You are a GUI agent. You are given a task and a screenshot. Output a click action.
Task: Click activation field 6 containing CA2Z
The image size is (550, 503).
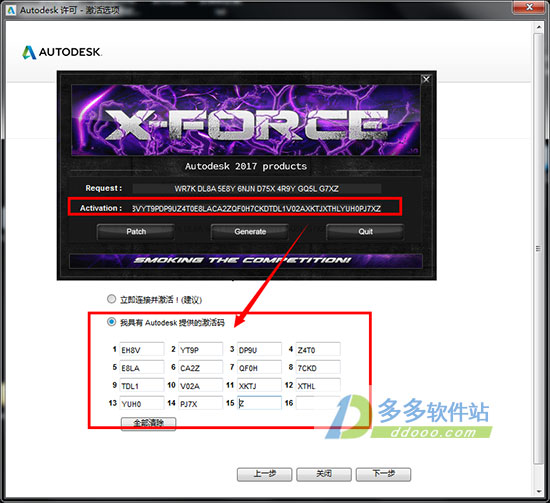click(x=200, y=367)
